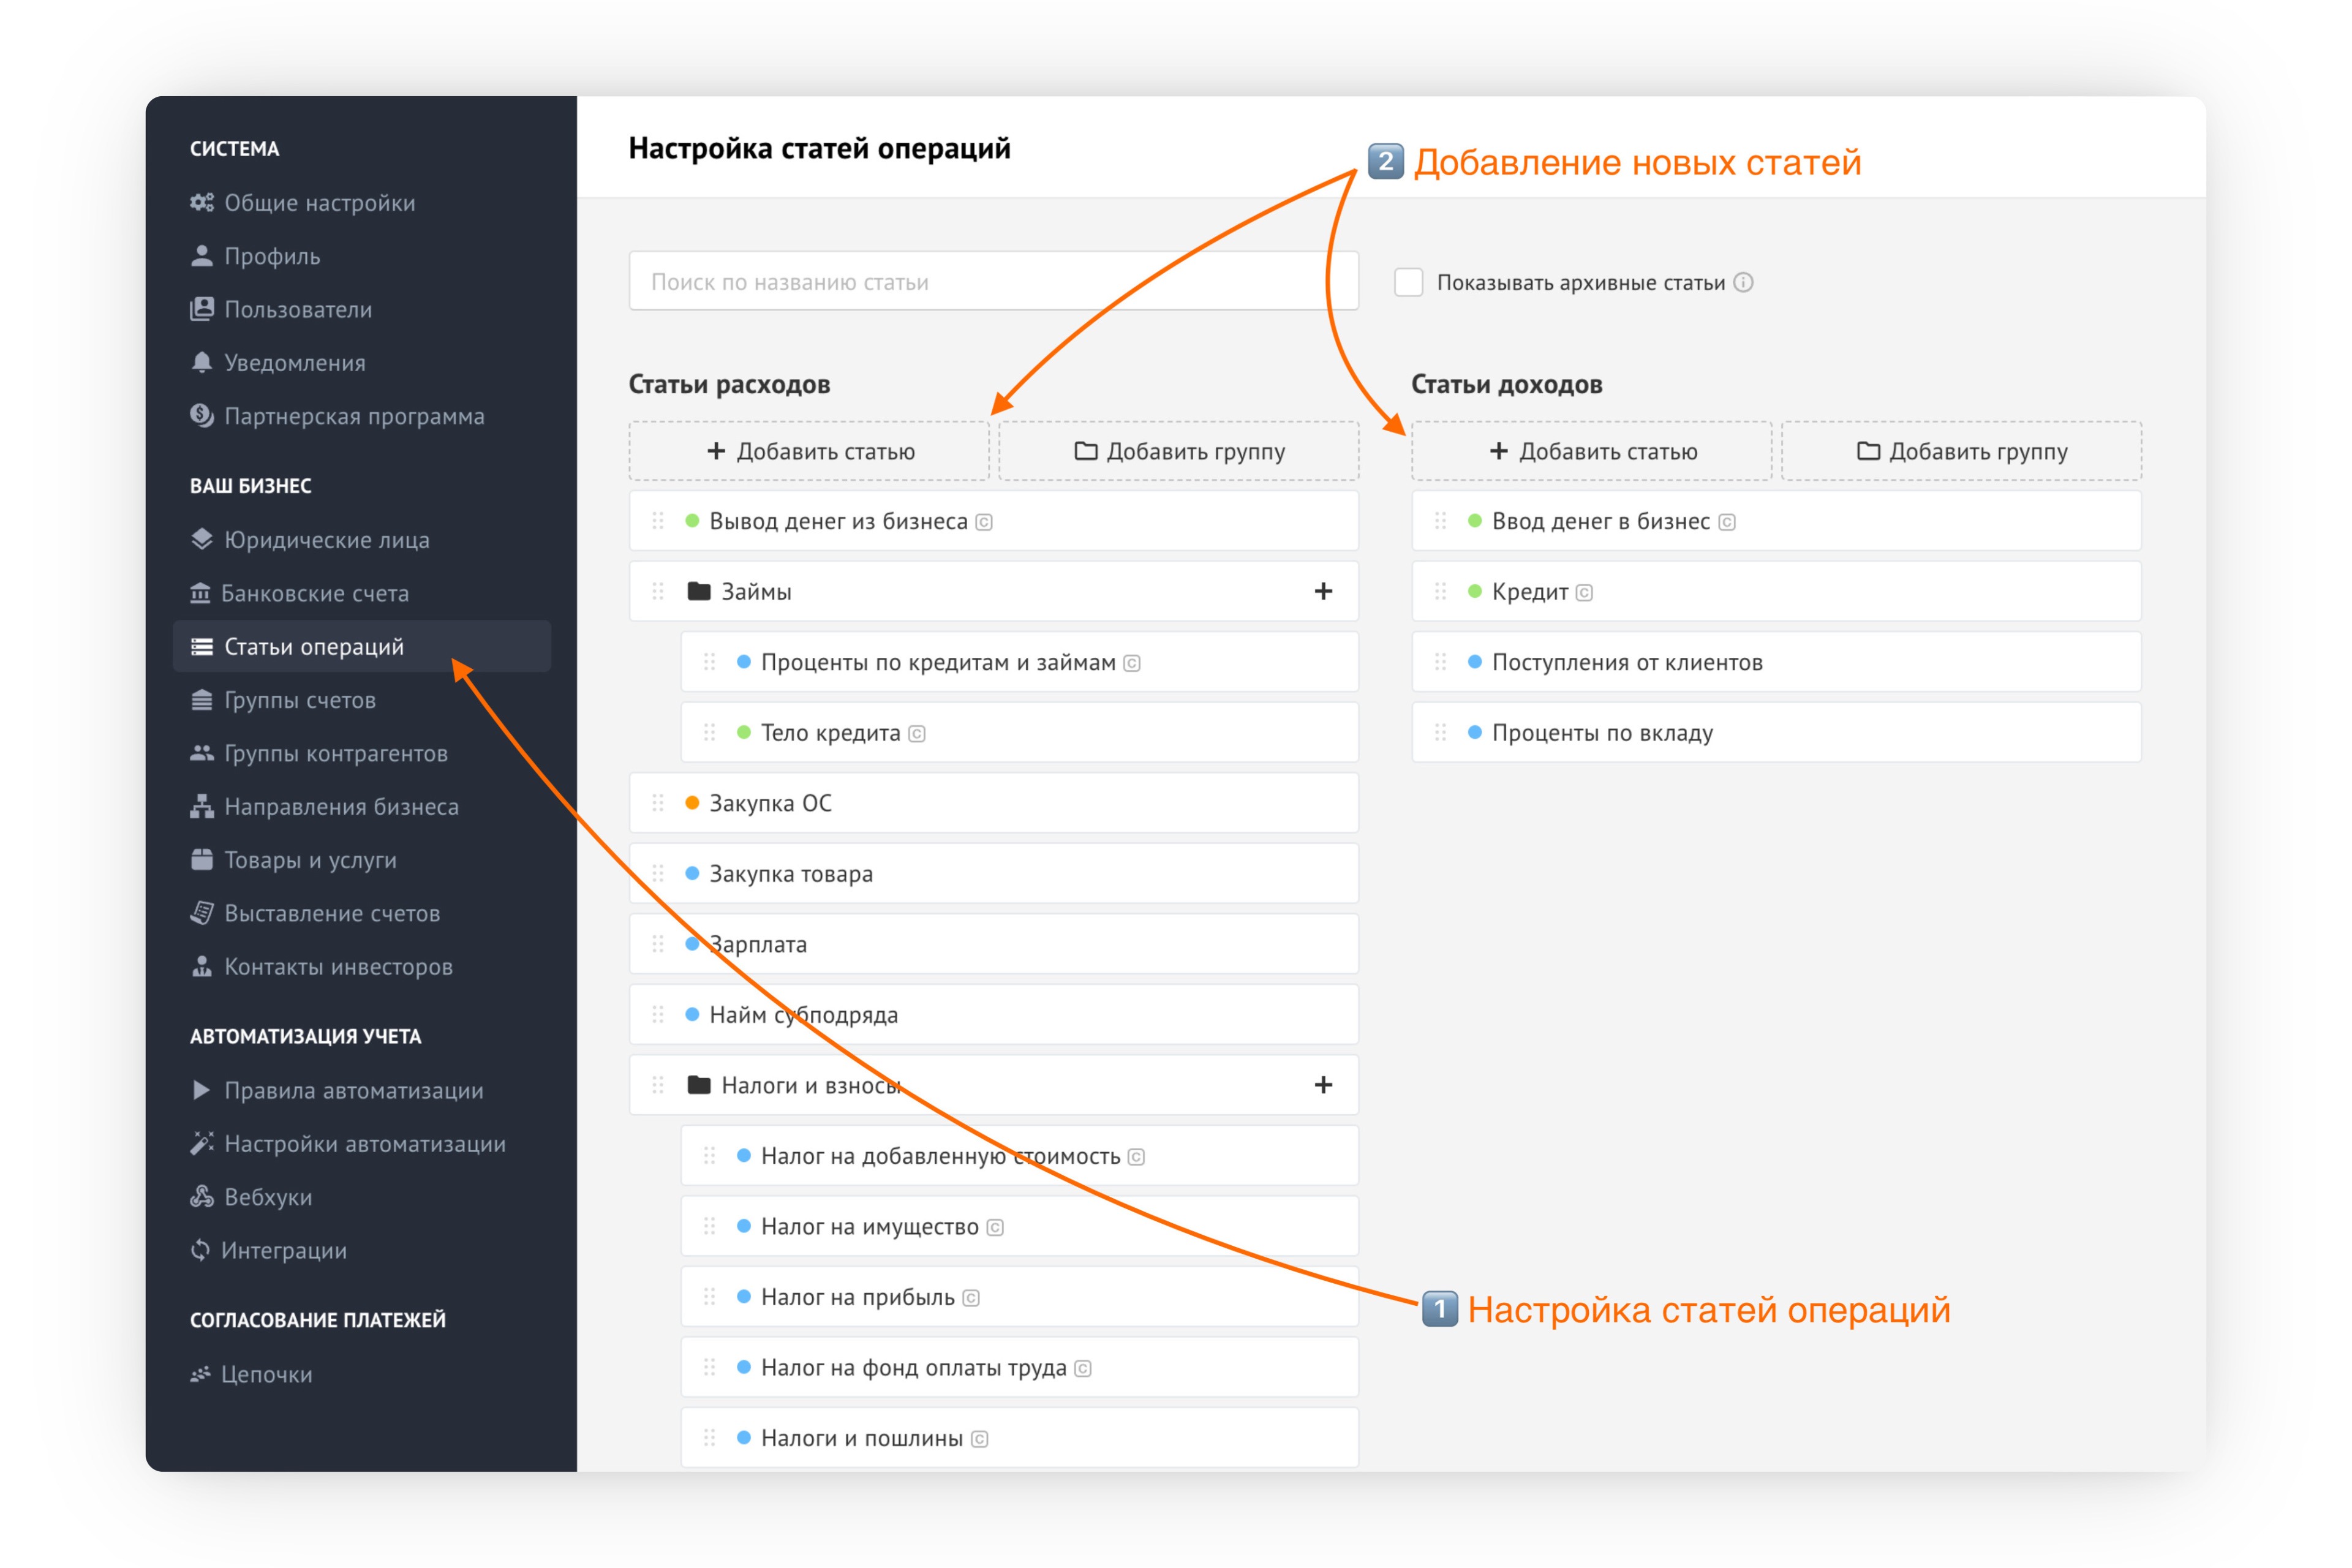Viewport: 2352px width, 1568px height.
Task: Click the box icon beside Товары и услуги
Action: coord(202,859)
